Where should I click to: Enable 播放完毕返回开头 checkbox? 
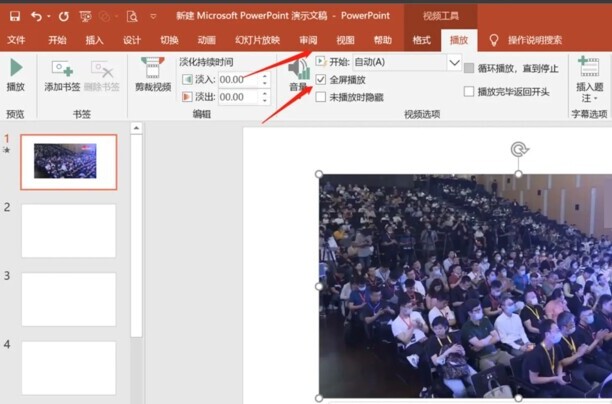[469, 92]
